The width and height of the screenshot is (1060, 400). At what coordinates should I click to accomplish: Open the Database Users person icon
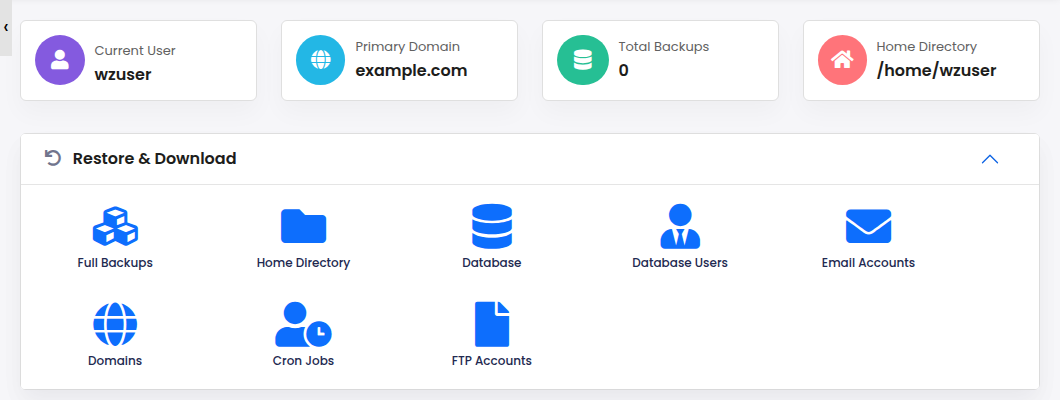[680, 226]
